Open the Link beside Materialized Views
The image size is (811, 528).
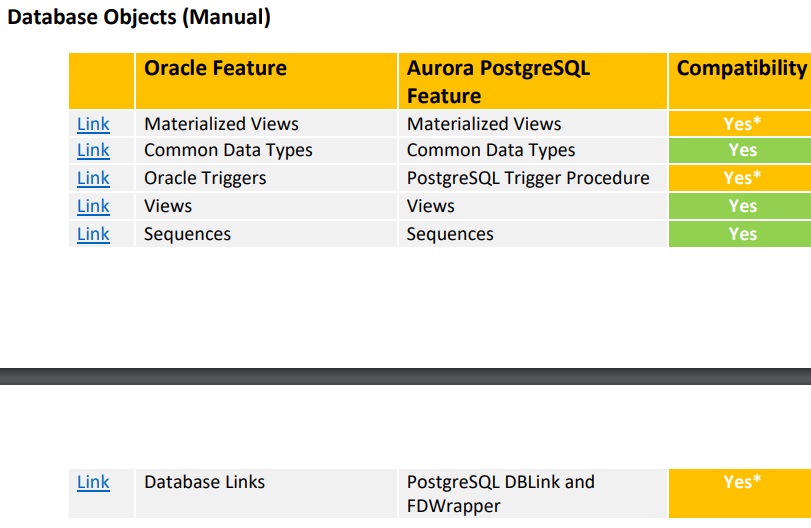93,124
